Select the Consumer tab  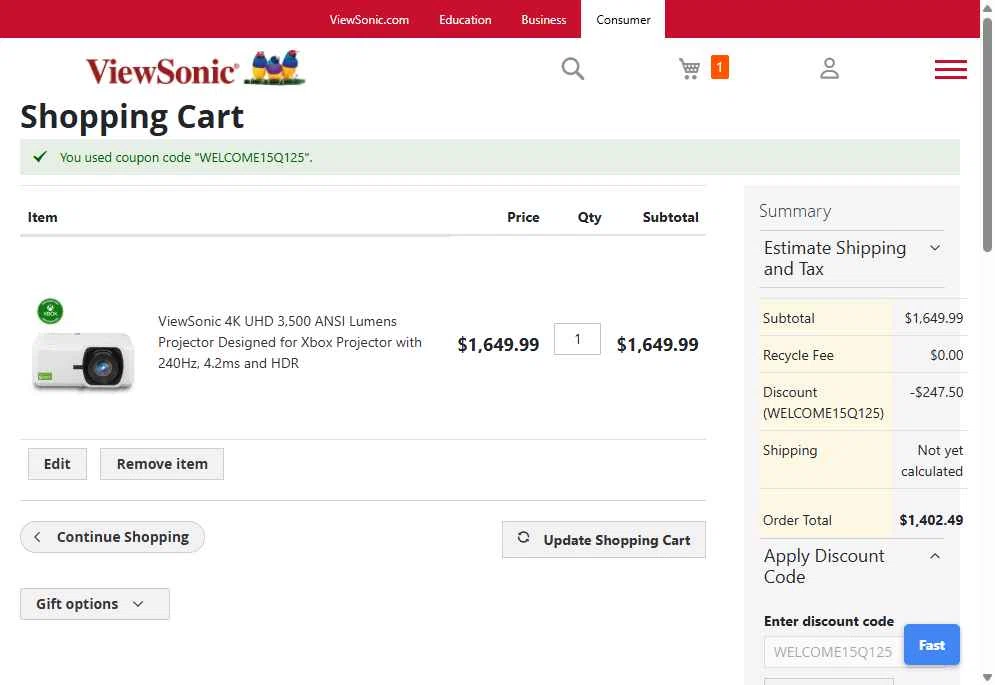tap(623, 20)
